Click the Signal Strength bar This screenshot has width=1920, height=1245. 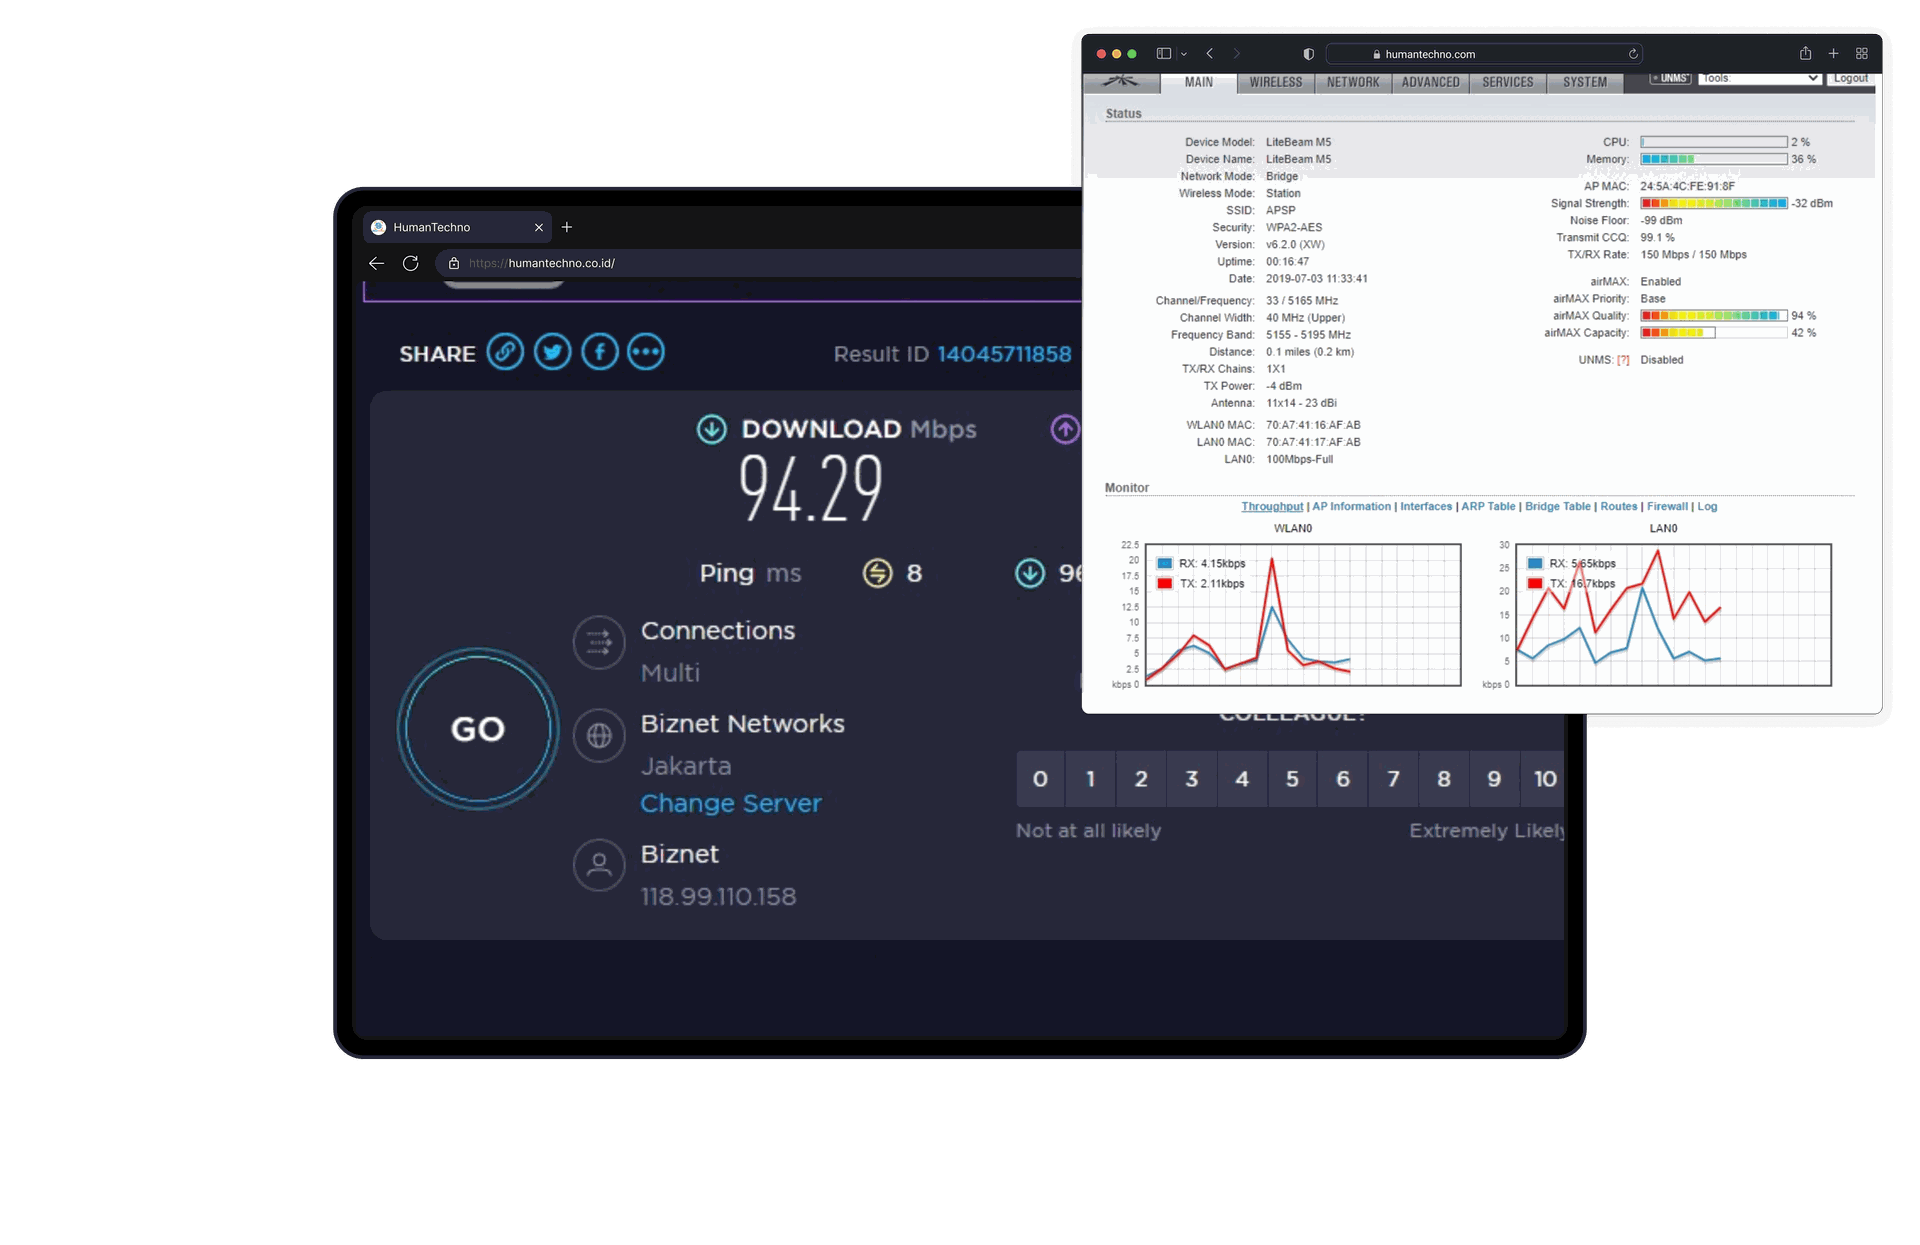tap(1714, 203)
